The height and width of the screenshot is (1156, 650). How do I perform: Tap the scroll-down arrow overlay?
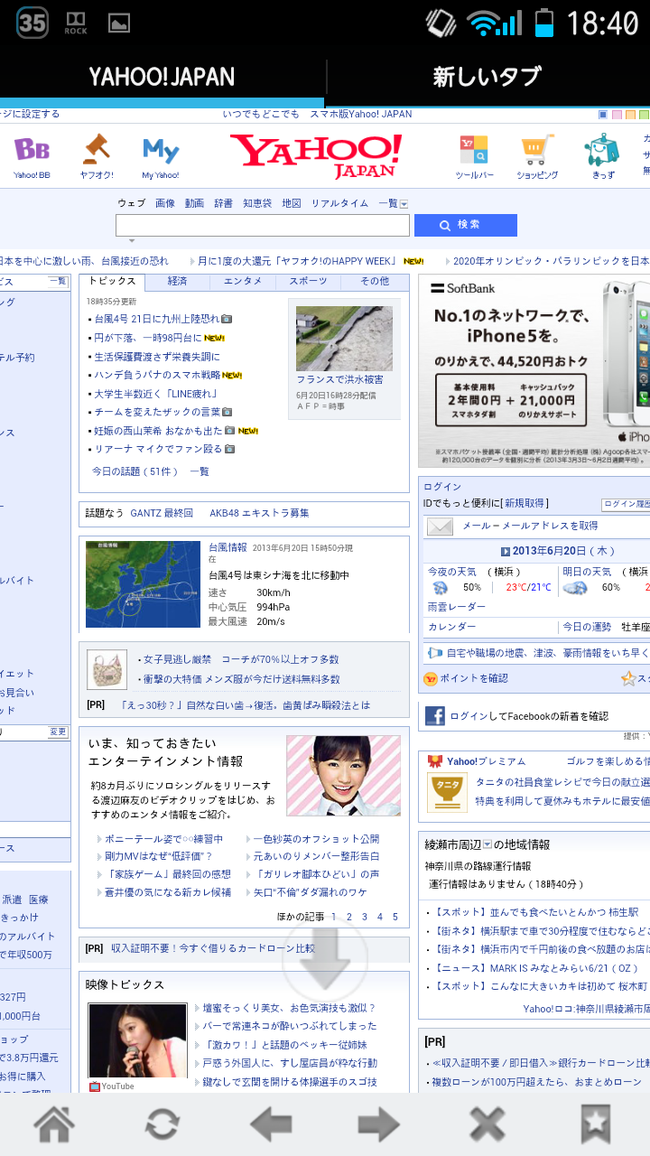click(x=324, y=958)
